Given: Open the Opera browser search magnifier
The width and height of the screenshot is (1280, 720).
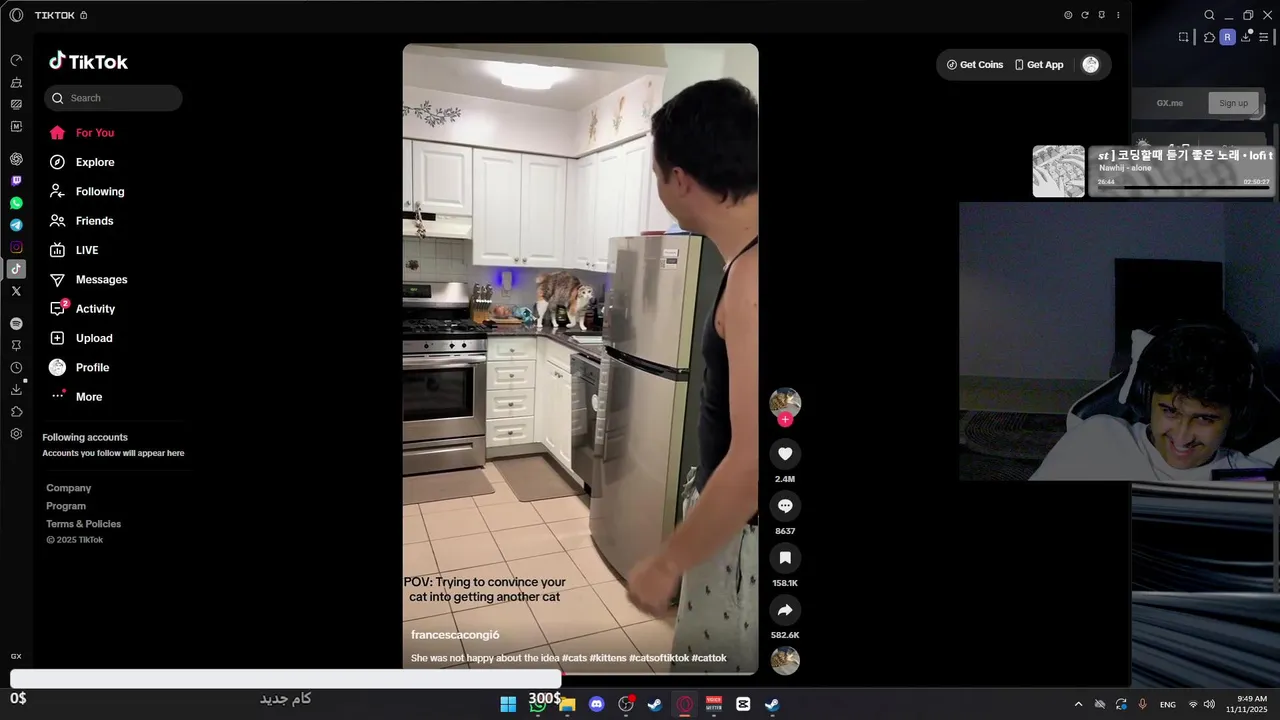Looking at the screenshot, I should (1209, 15).
